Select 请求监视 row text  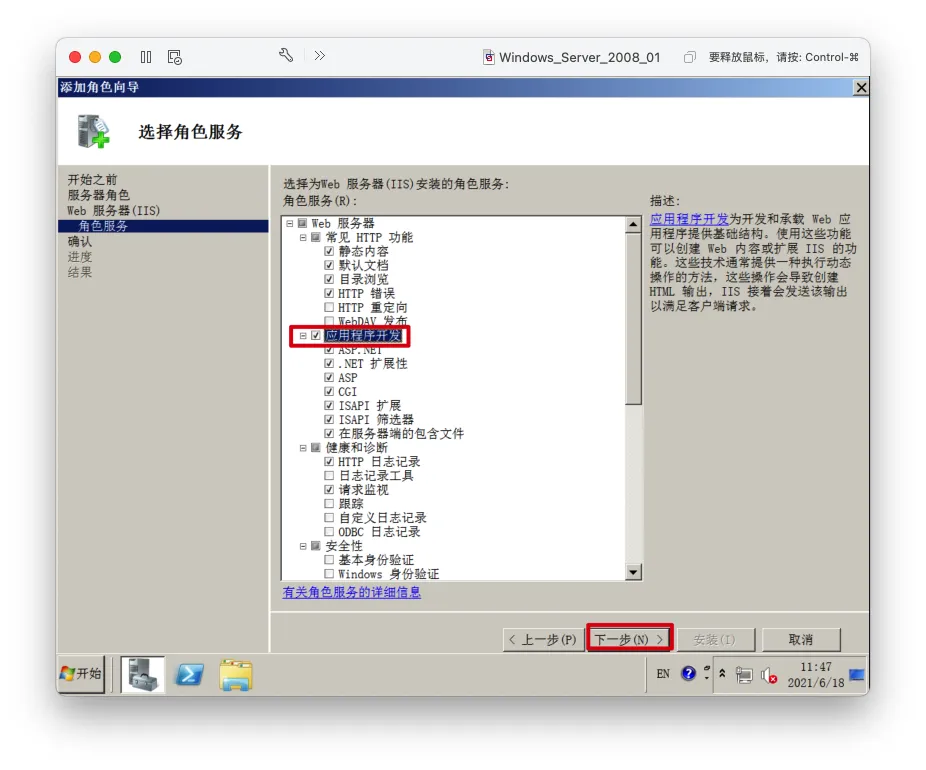pos(363,490)
